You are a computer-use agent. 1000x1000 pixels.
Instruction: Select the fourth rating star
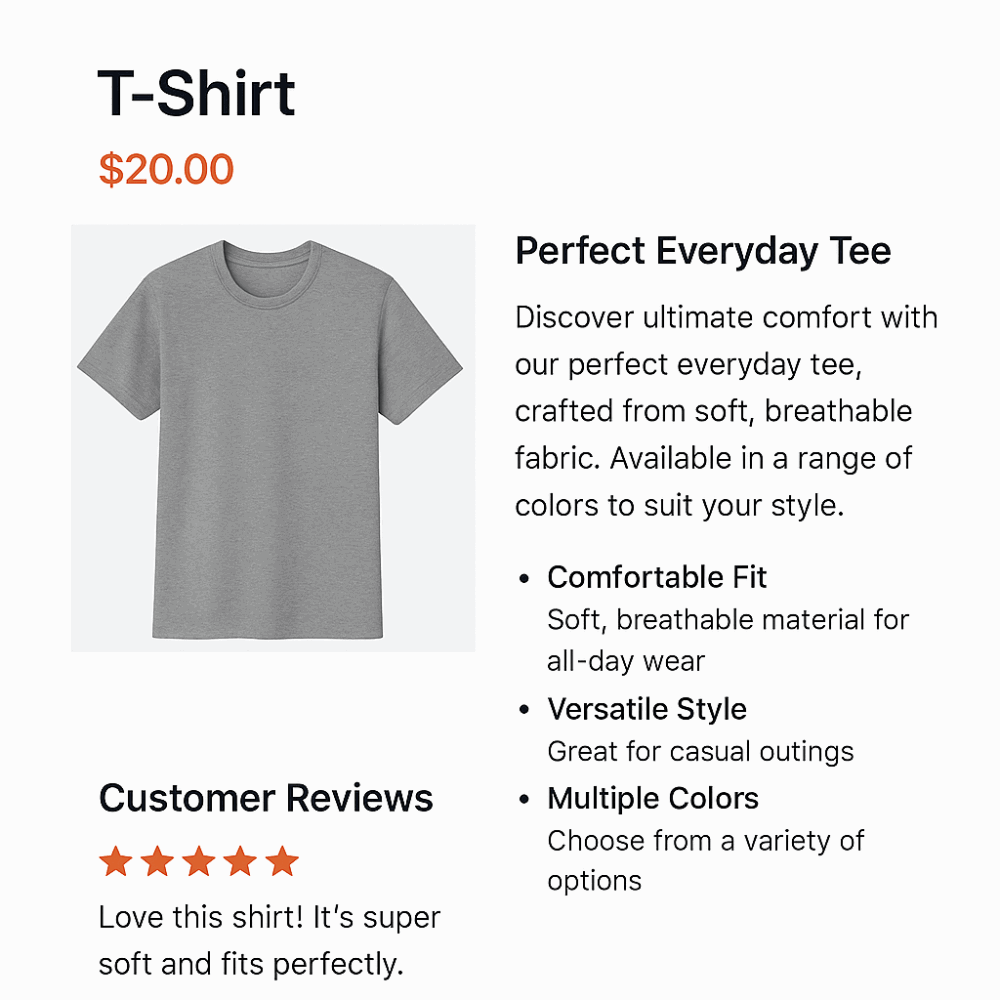[x=240, y=861]
